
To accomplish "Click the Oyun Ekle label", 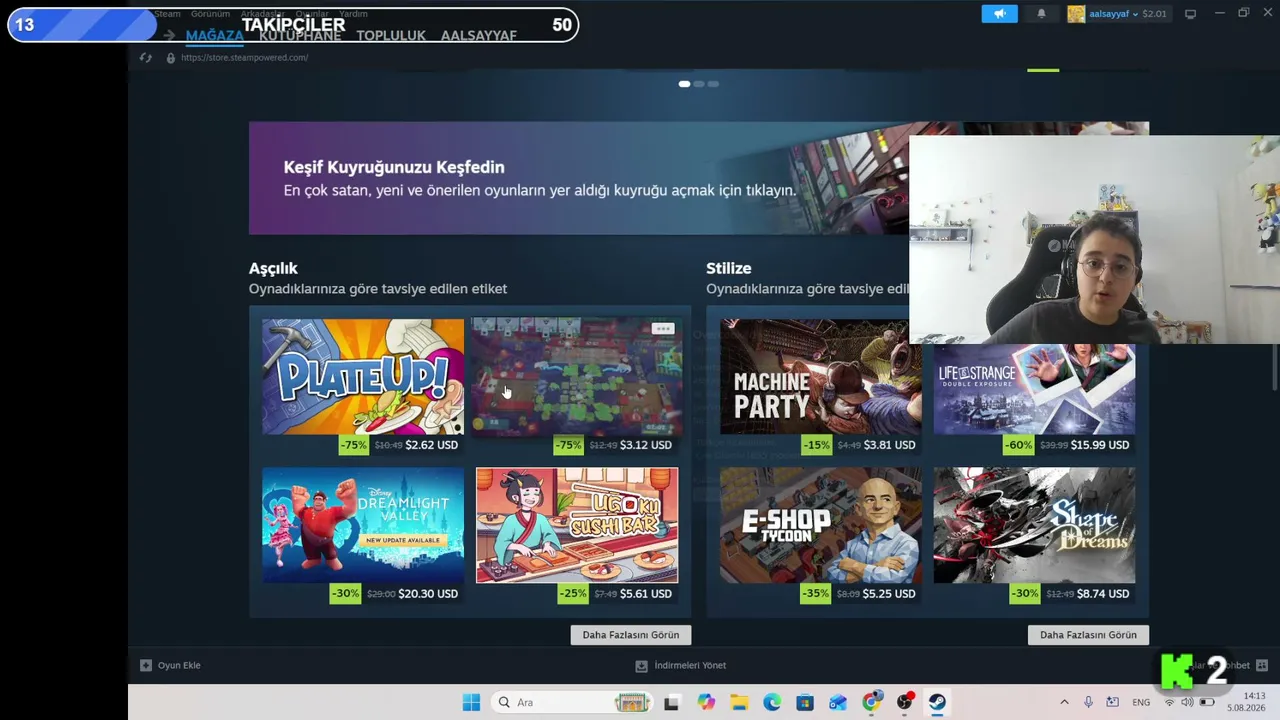I will tap(179, 665).
